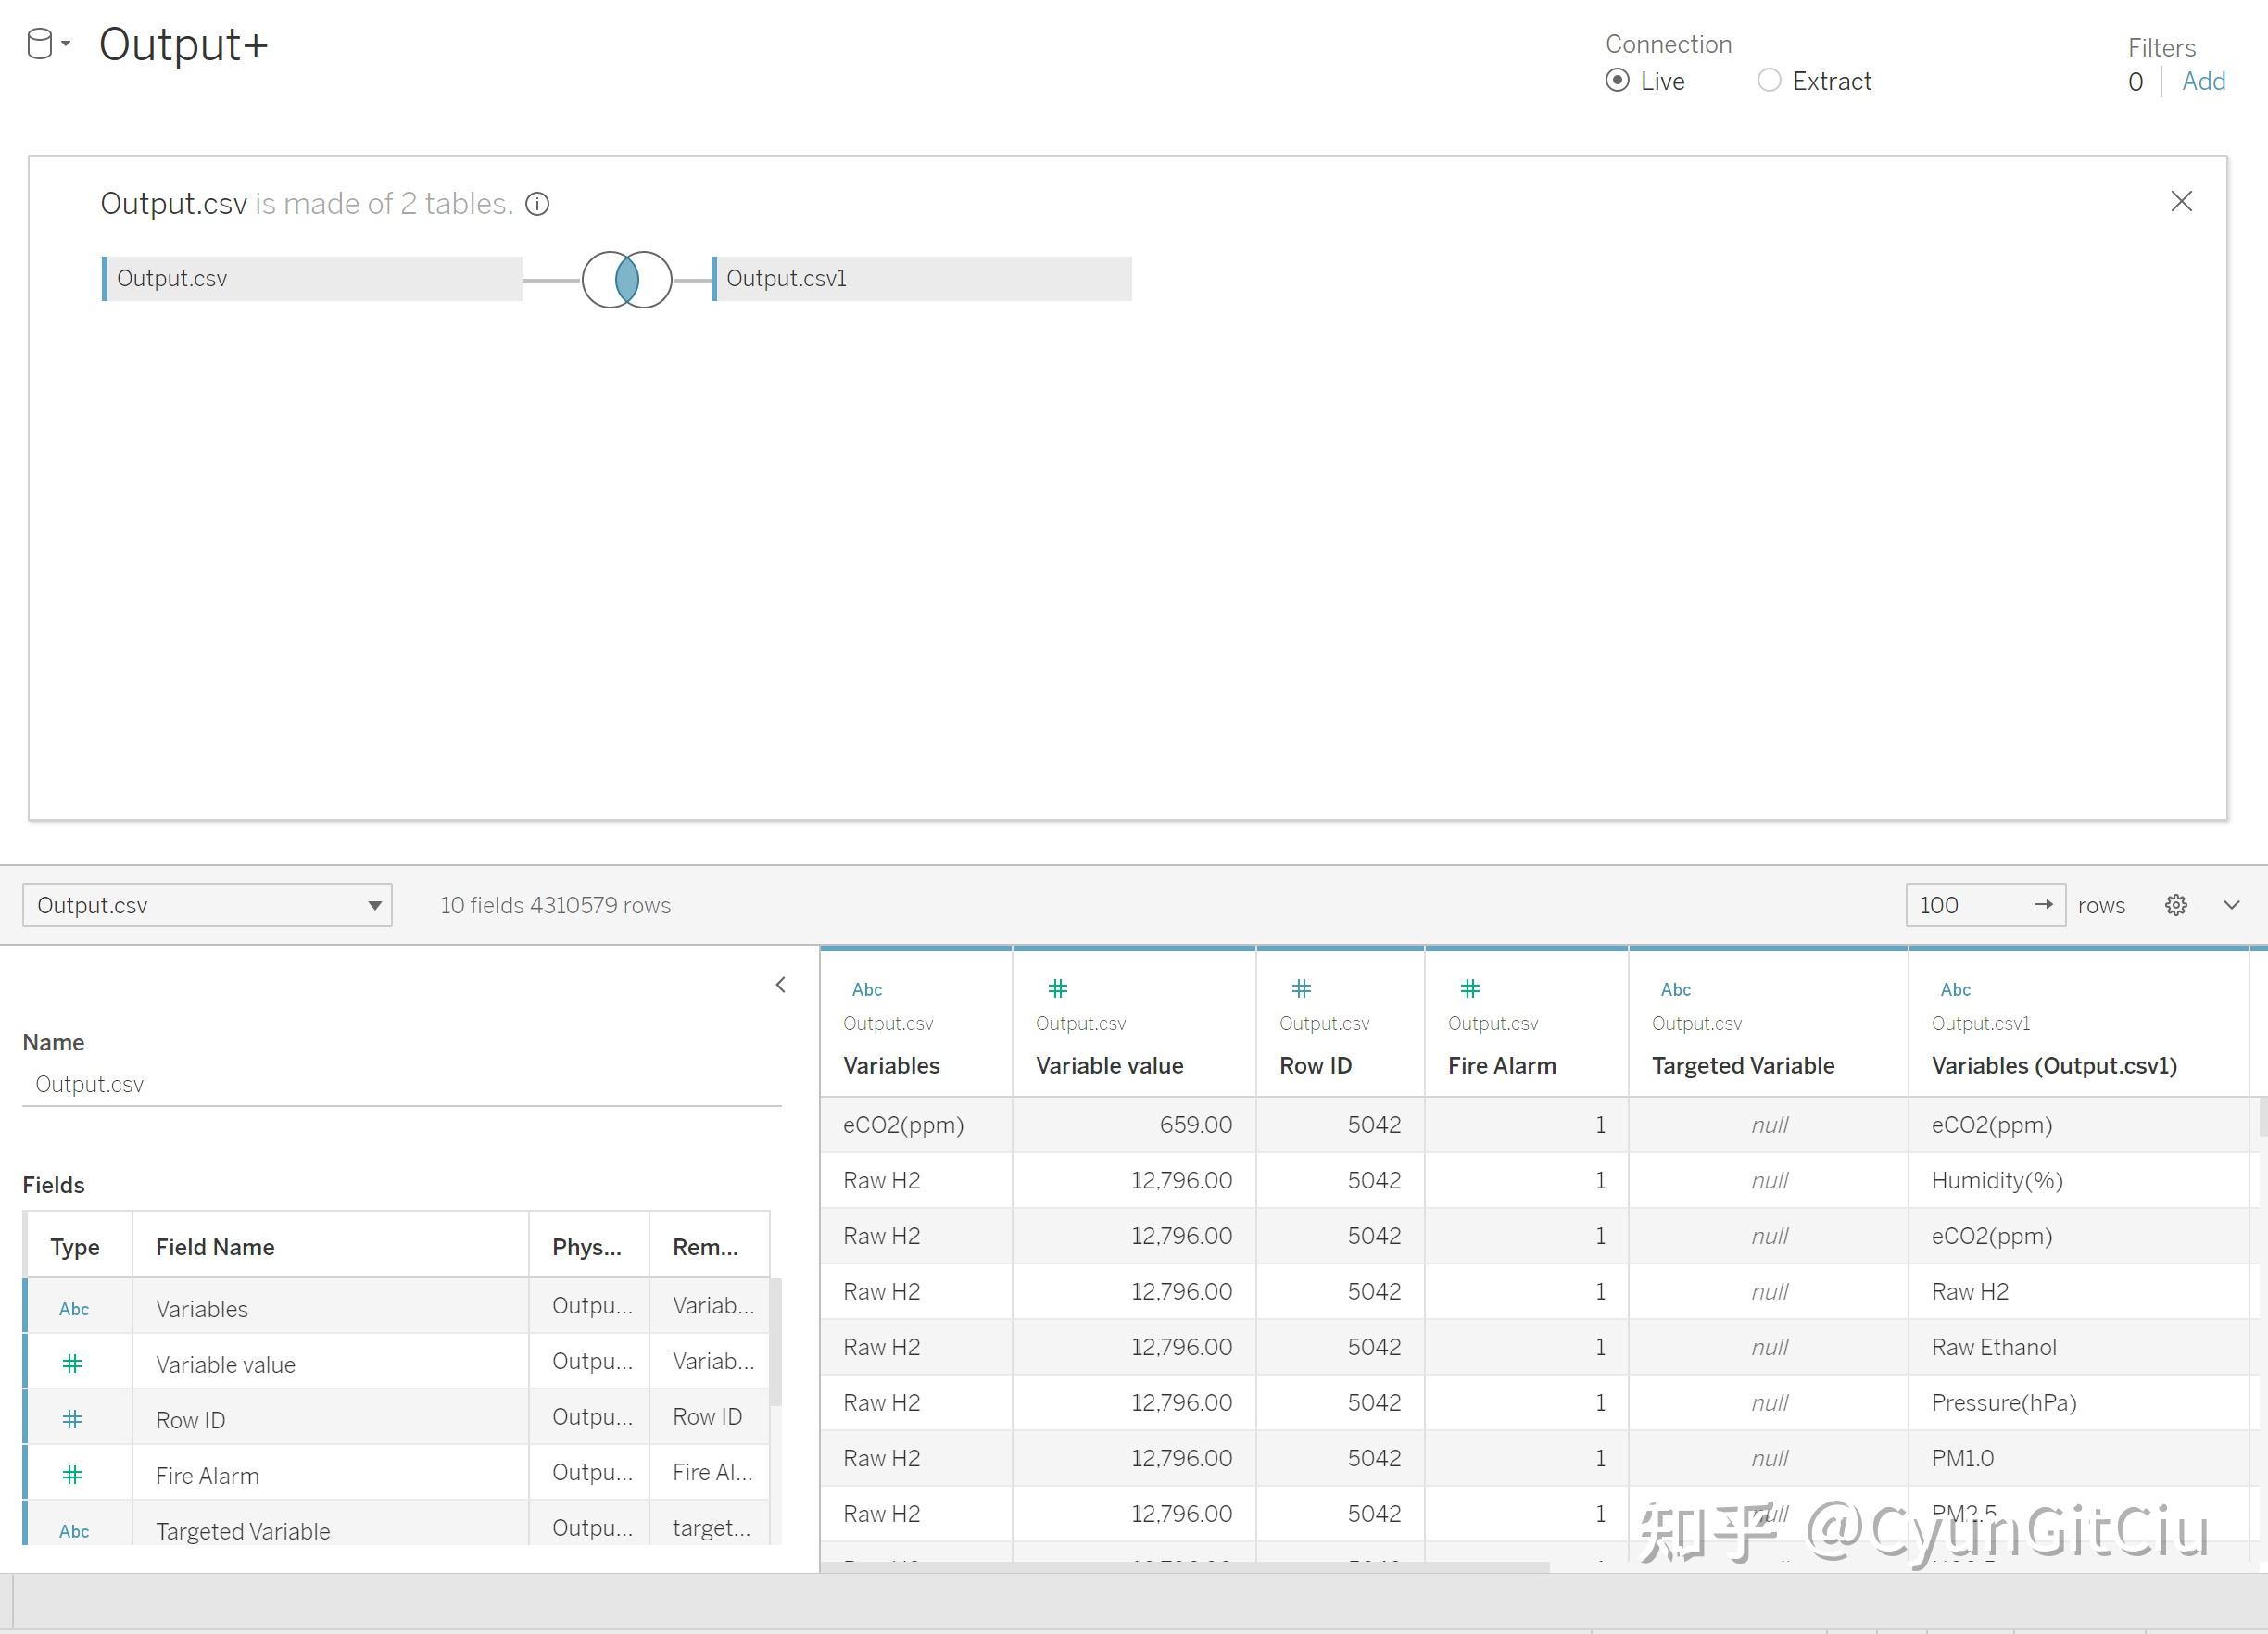2268x1634 pixels.
Task: Expand the chevron beside the settings gear
Action: tap(2231, 905)
